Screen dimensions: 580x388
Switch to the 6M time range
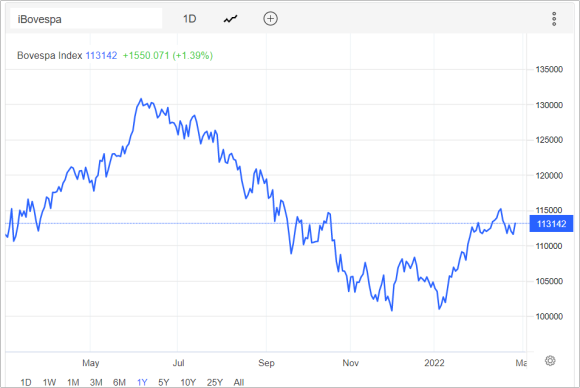point(119,382)
